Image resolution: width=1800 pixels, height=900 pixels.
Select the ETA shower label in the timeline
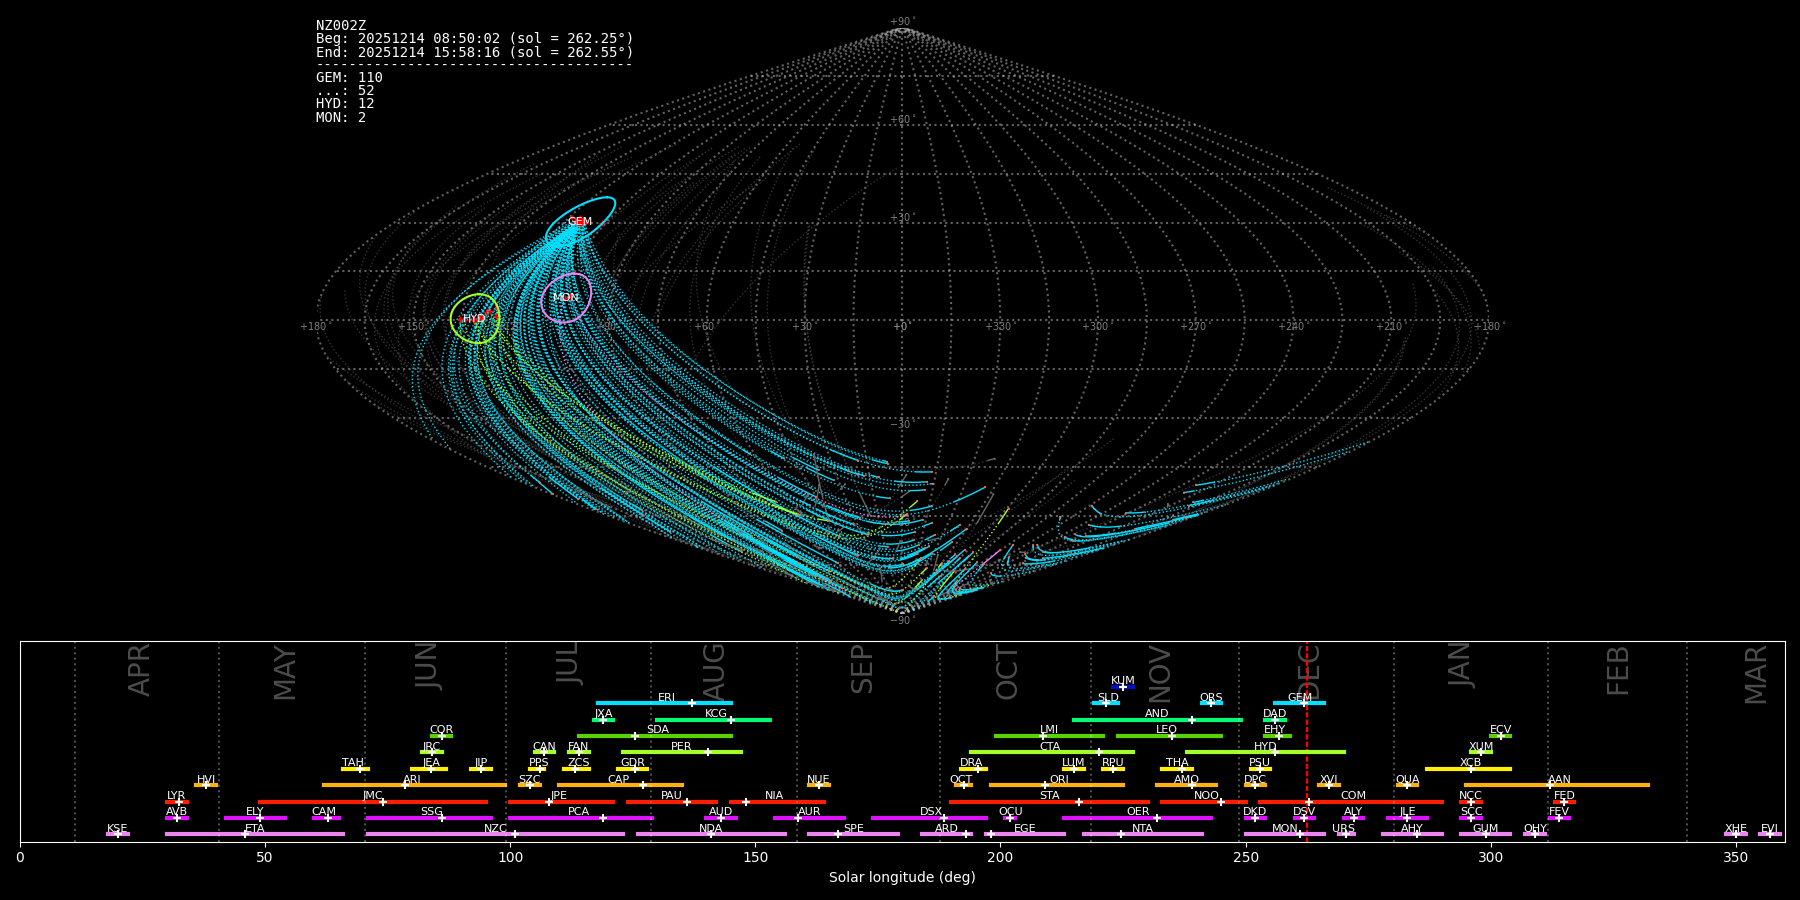coord(255,828)
